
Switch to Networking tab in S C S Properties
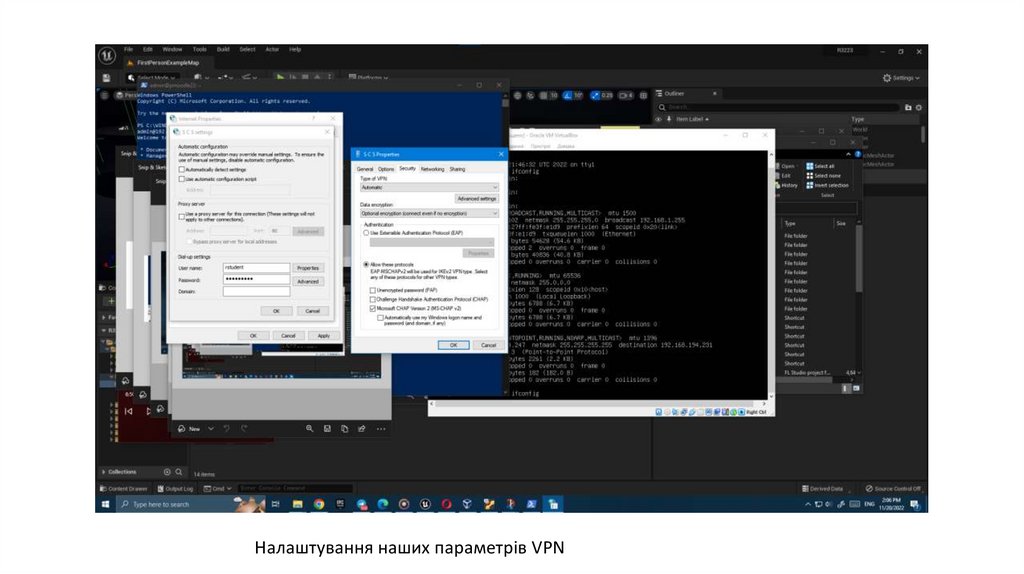point(432,169)
